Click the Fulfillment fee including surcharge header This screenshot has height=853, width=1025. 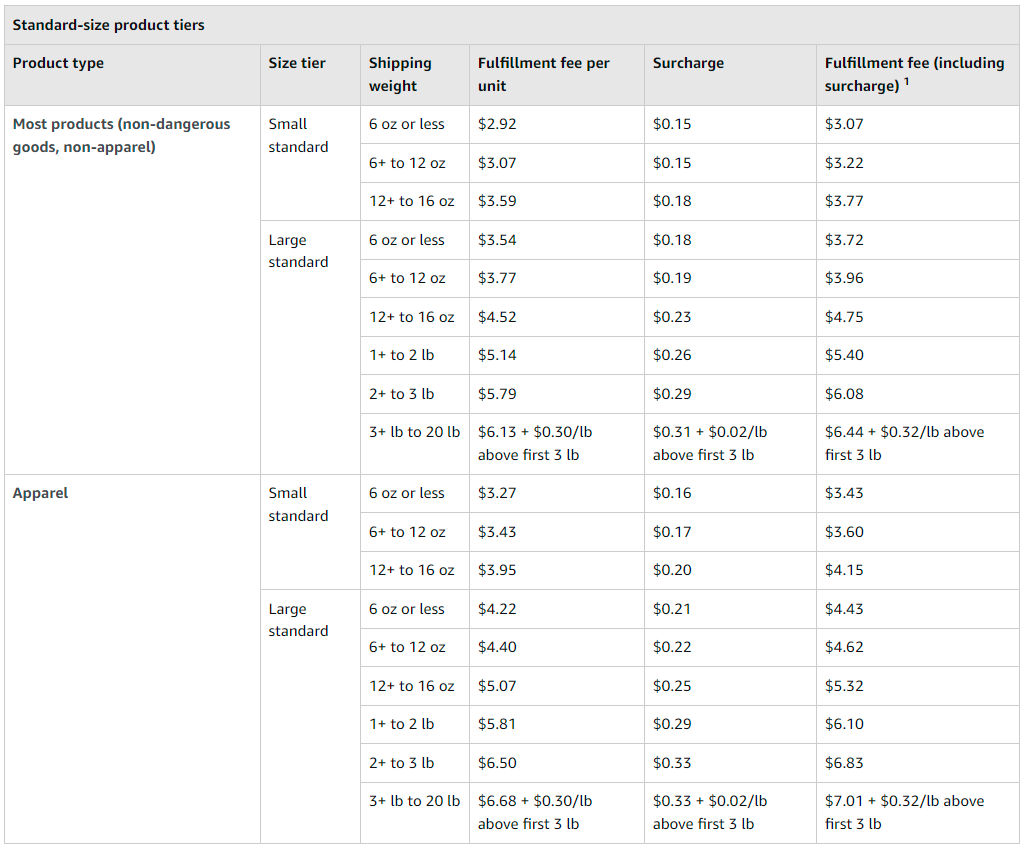point(915,74)
